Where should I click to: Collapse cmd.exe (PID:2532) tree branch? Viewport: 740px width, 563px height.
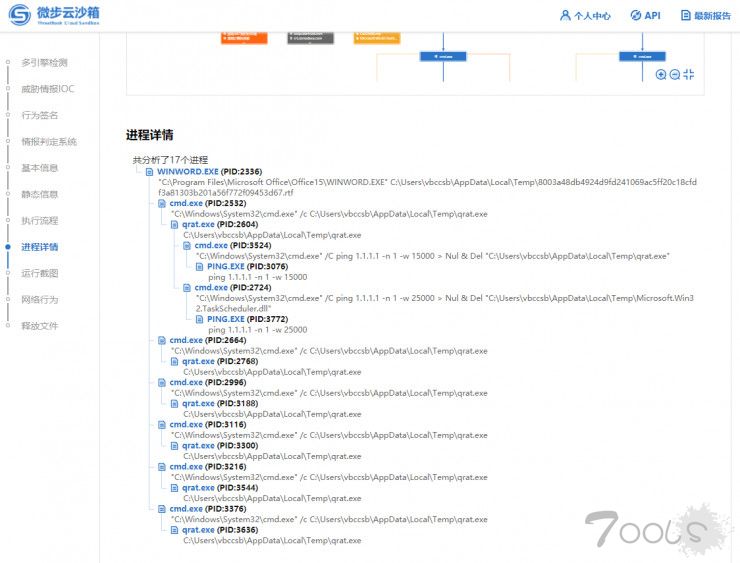[x=163, y=203]
